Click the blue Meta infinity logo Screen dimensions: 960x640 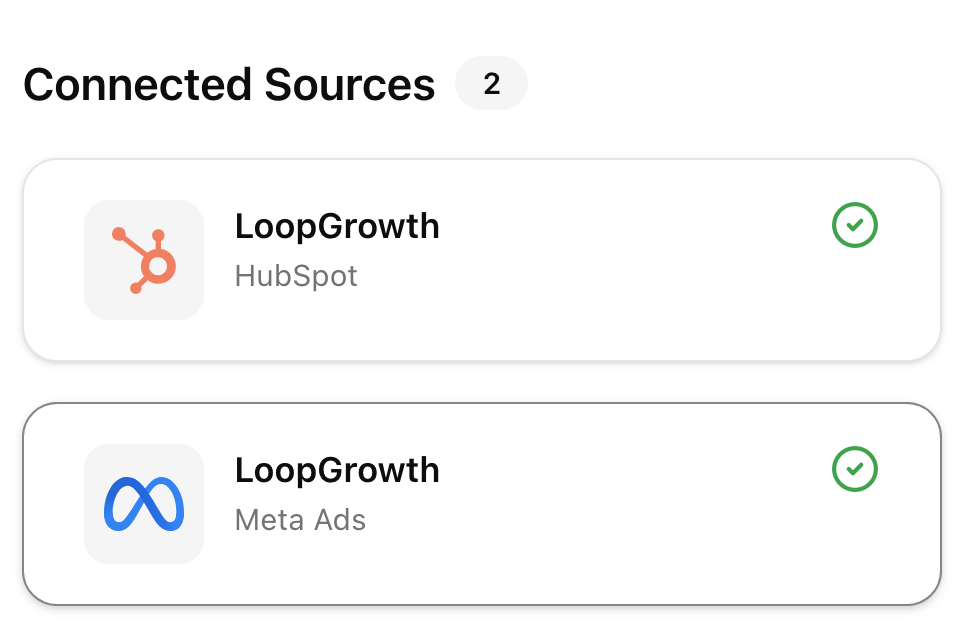pyautogui.click(x=144, y=503)
